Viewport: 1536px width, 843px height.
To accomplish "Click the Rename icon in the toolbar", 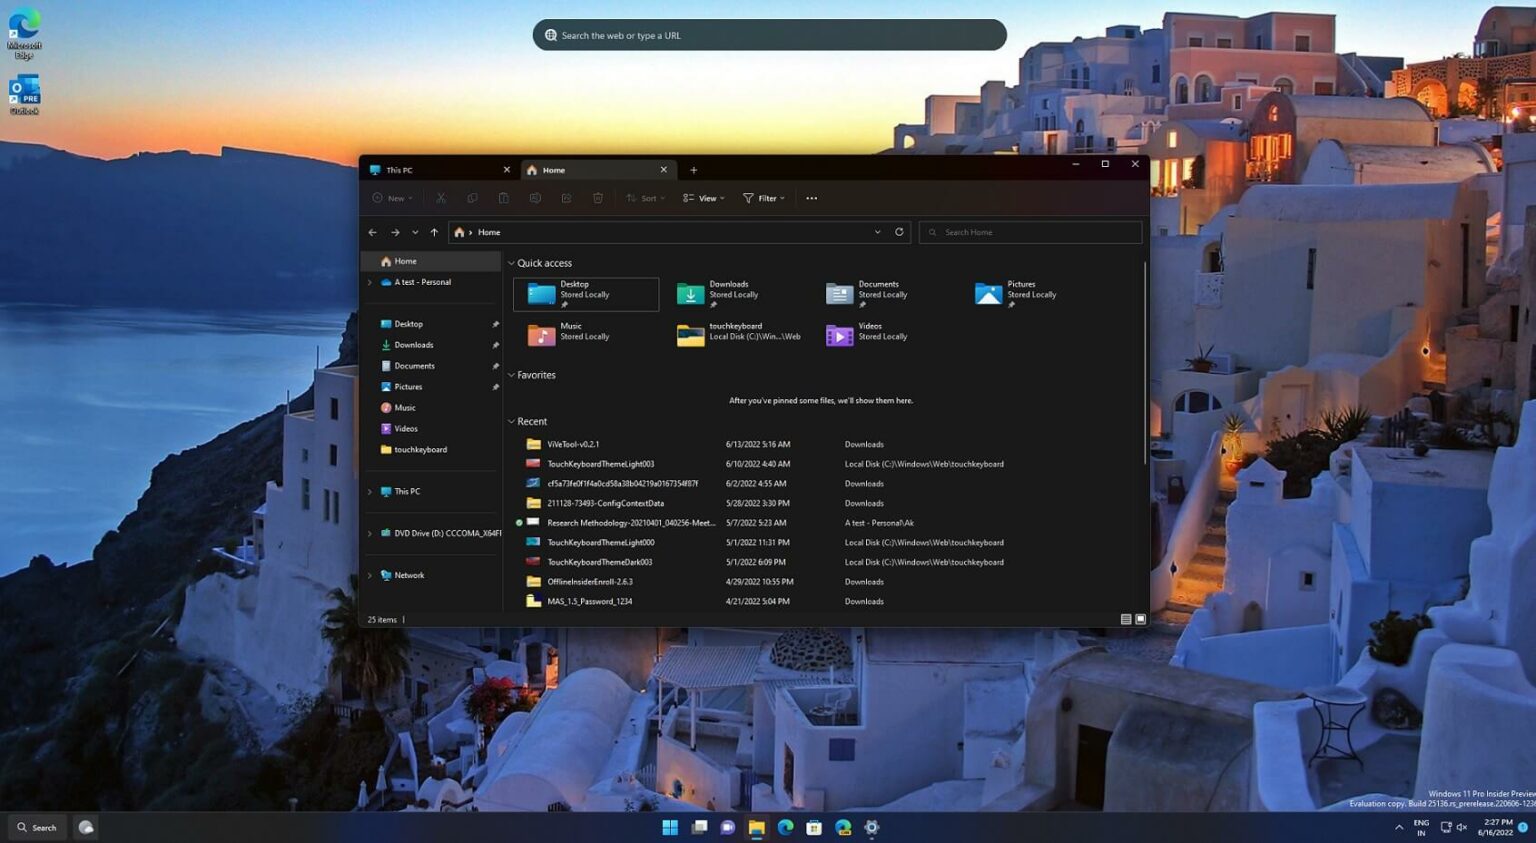I will (x=535, y=197).
